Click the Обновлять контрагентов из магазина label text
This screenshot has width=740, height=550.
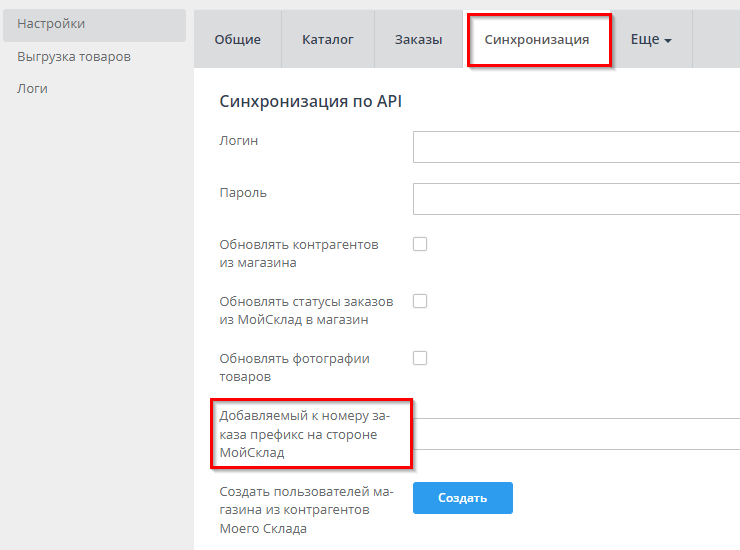pos(299,254)
